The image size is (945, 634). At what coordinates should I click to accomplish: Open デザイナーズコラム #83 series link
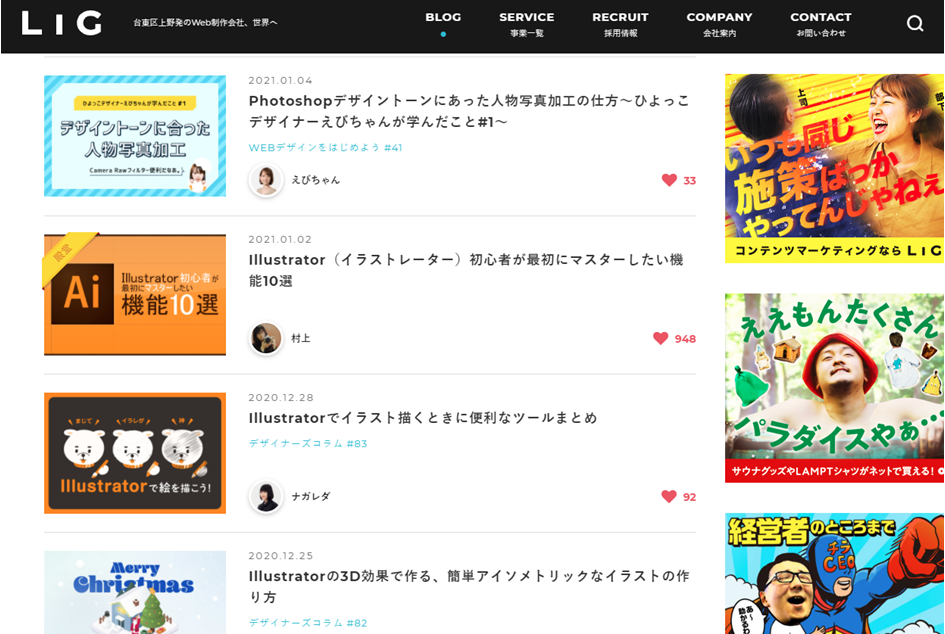point(308,444)
